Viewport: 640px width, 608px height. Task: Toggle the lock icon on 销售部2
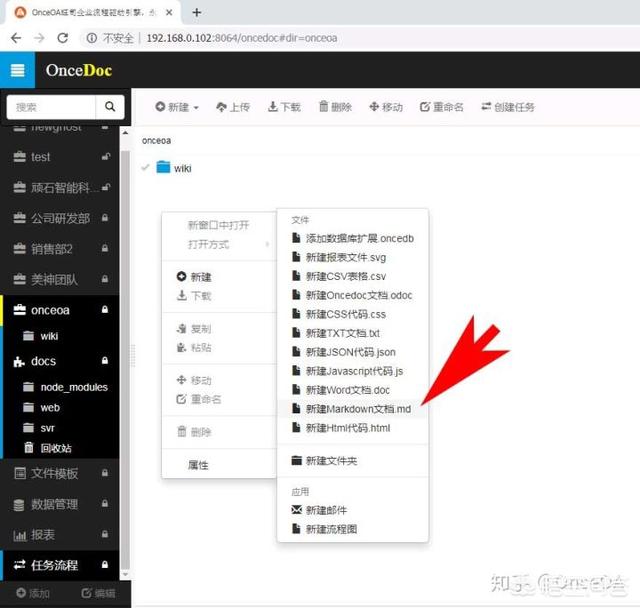tap(105, 249)
